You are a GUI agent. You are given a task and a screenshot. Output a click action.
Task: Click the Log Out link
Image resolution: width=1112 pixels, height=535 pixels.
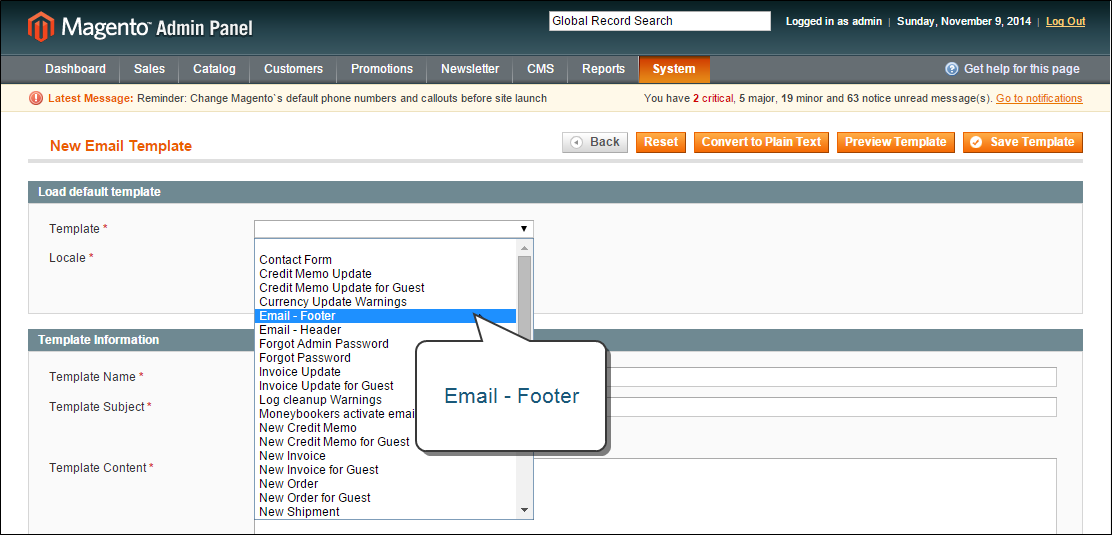pos(1065,21)
